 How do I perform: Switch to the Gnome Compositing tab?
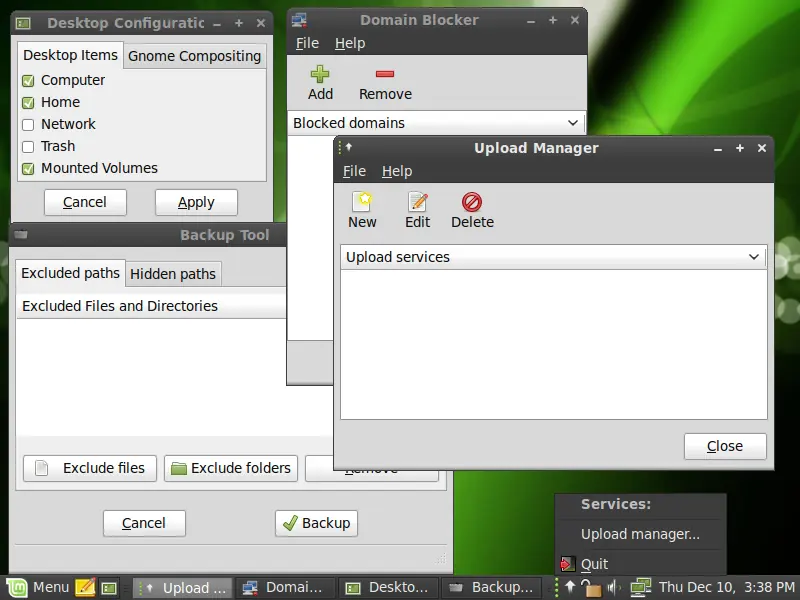click(x=194, y=56)
